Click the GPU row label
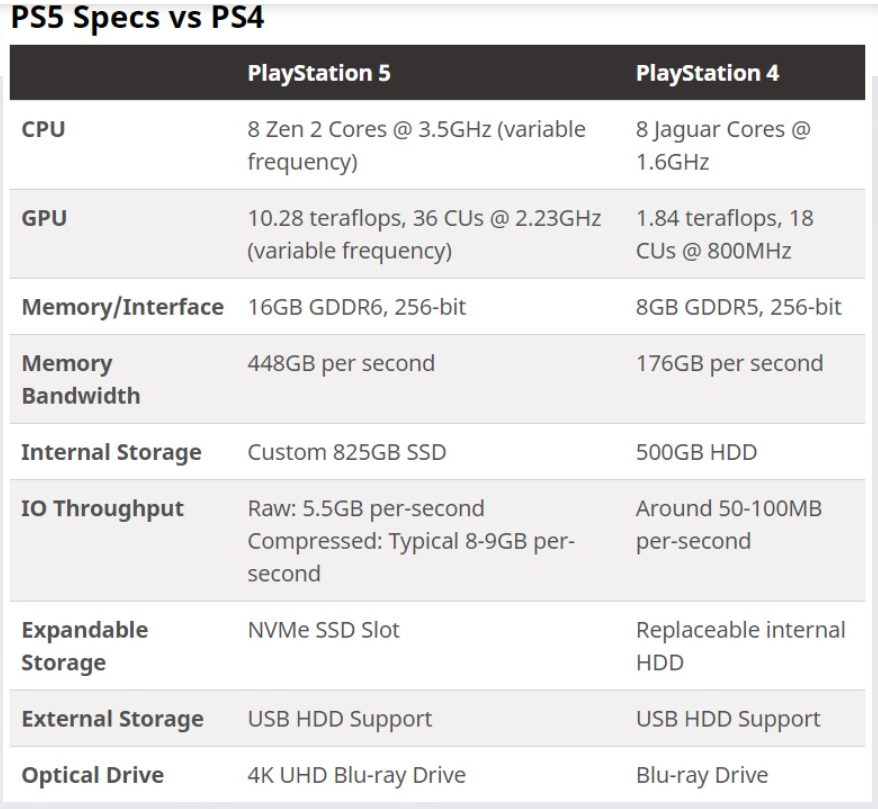Screen dimensions: 878x809 click(x=45, y=218)
